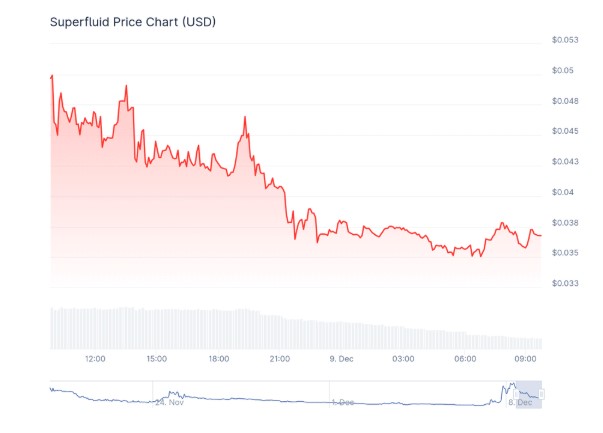Select the 15:00 time axis label
603x433 pixels.
point(157,358)
